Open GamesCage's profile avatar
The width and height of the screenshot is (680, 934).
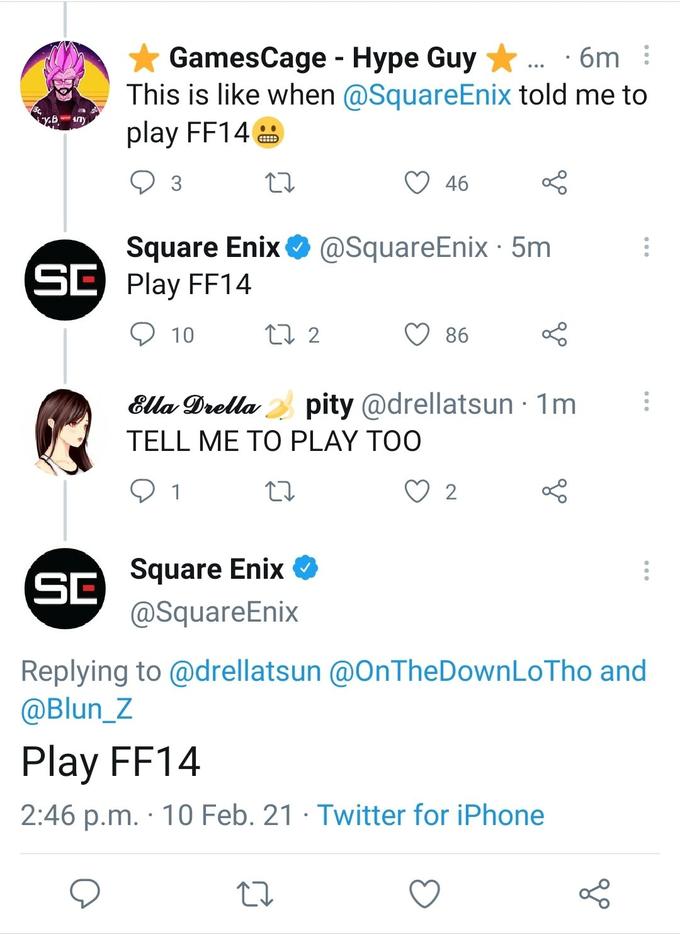pos(64,88)
